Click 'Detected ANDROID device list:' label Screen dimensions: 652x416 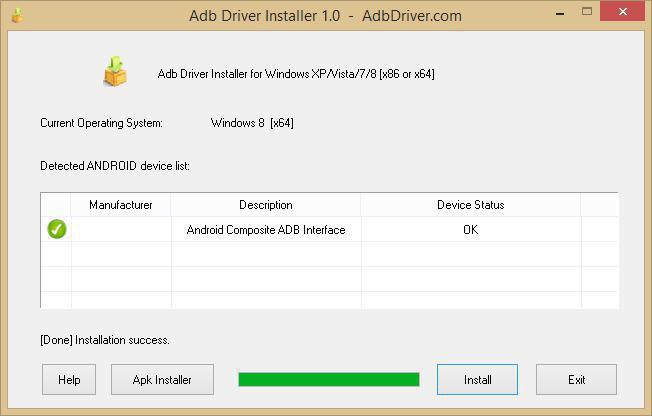click(115, 166)
